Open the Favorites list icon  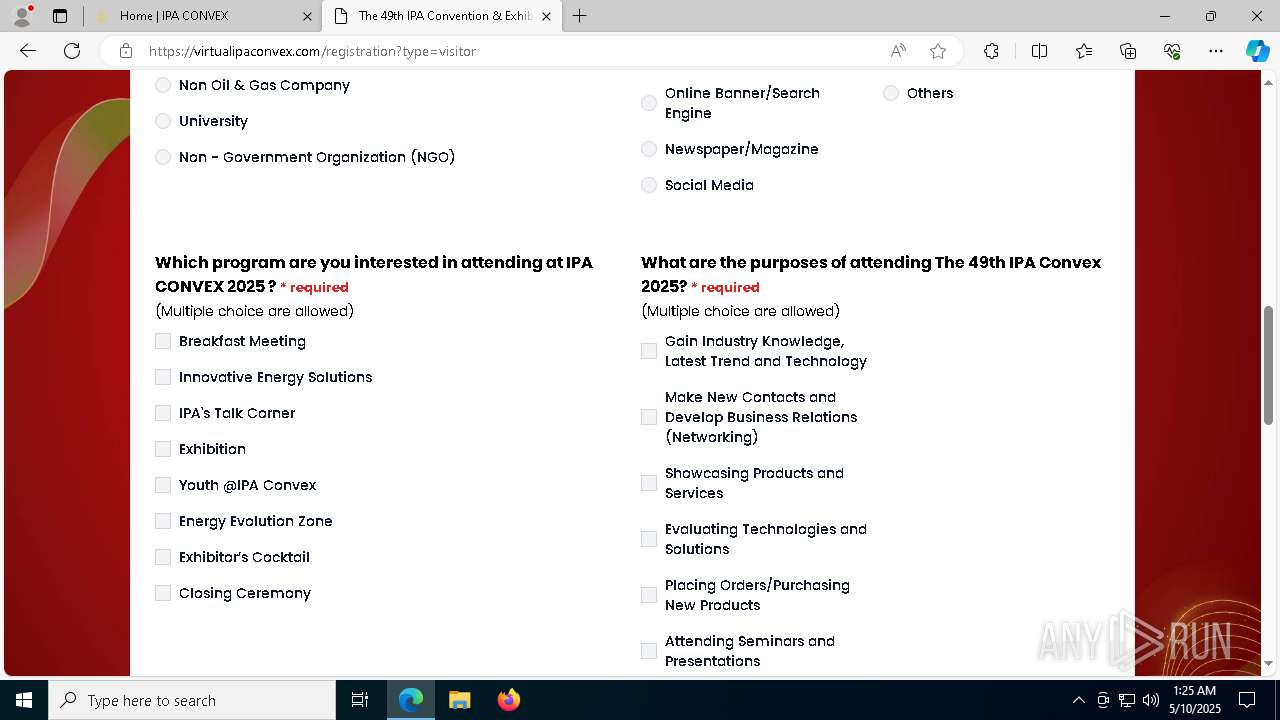tap(1084, 51)
